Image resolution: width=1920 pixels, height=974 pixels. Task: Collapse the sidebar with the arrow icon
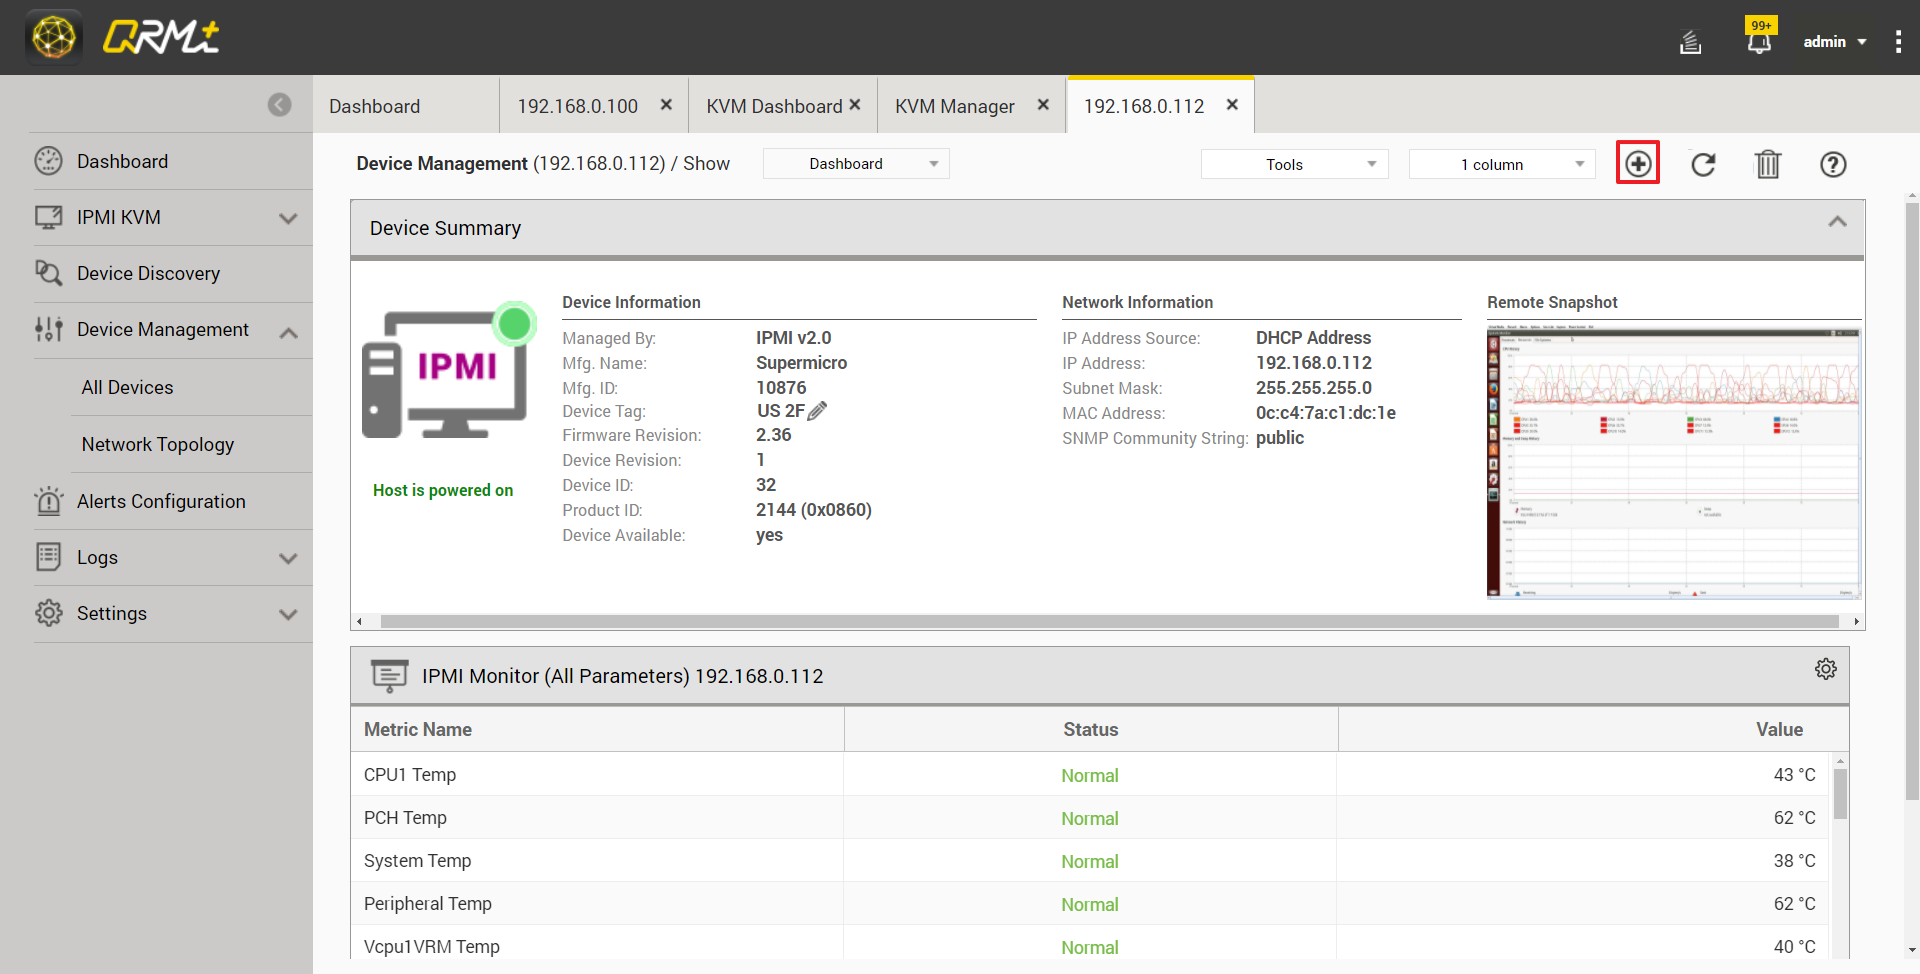coord(279,105)
